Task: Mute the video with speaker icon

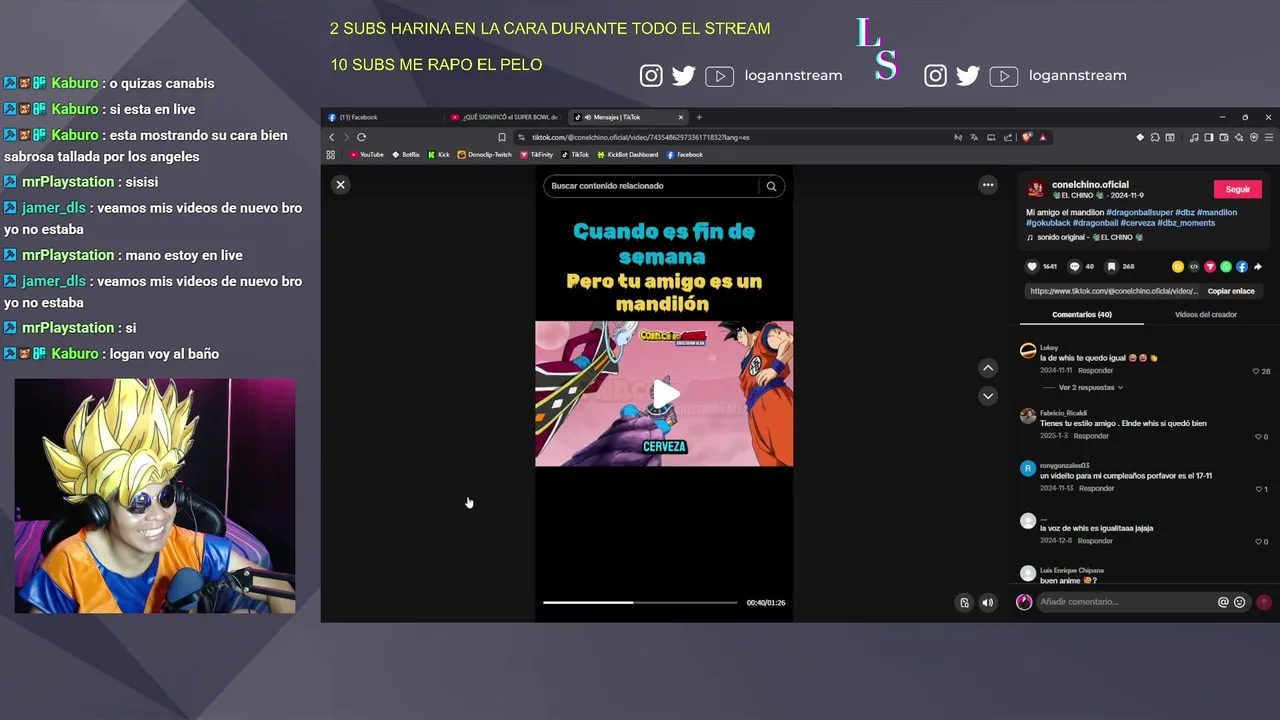Action: pyautogui.click(x=988, y=603)
